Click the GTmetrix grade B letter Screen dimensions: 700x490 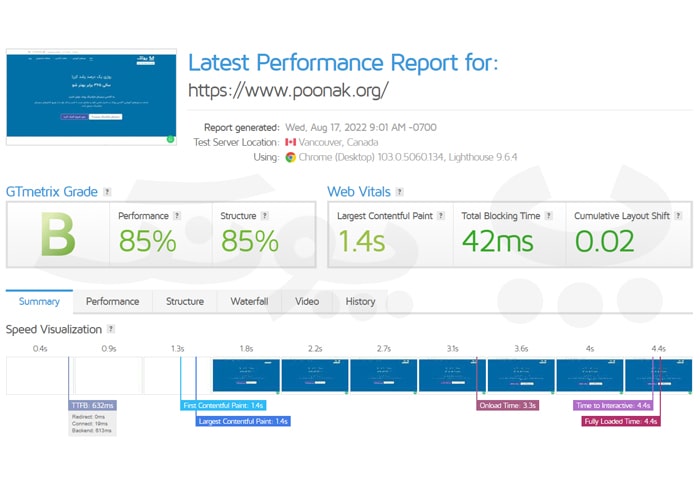(58, 234)
